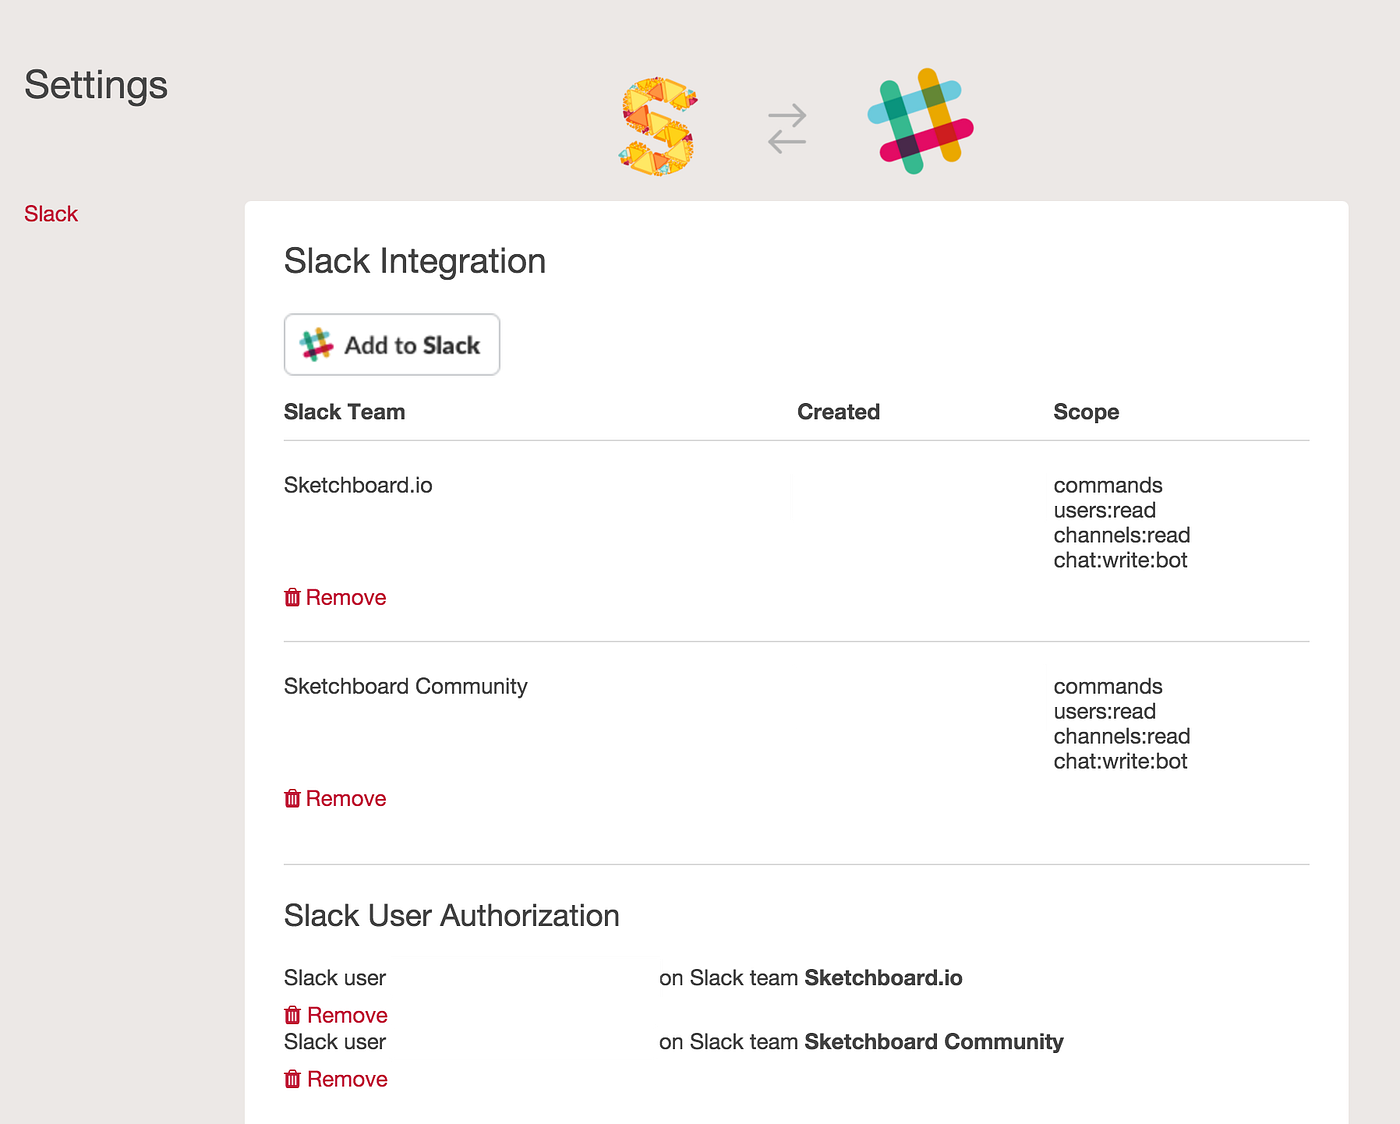Click the Slack hashtag logo at the top
Screen dimensions: 1400x1124
[x=920, y=121]
